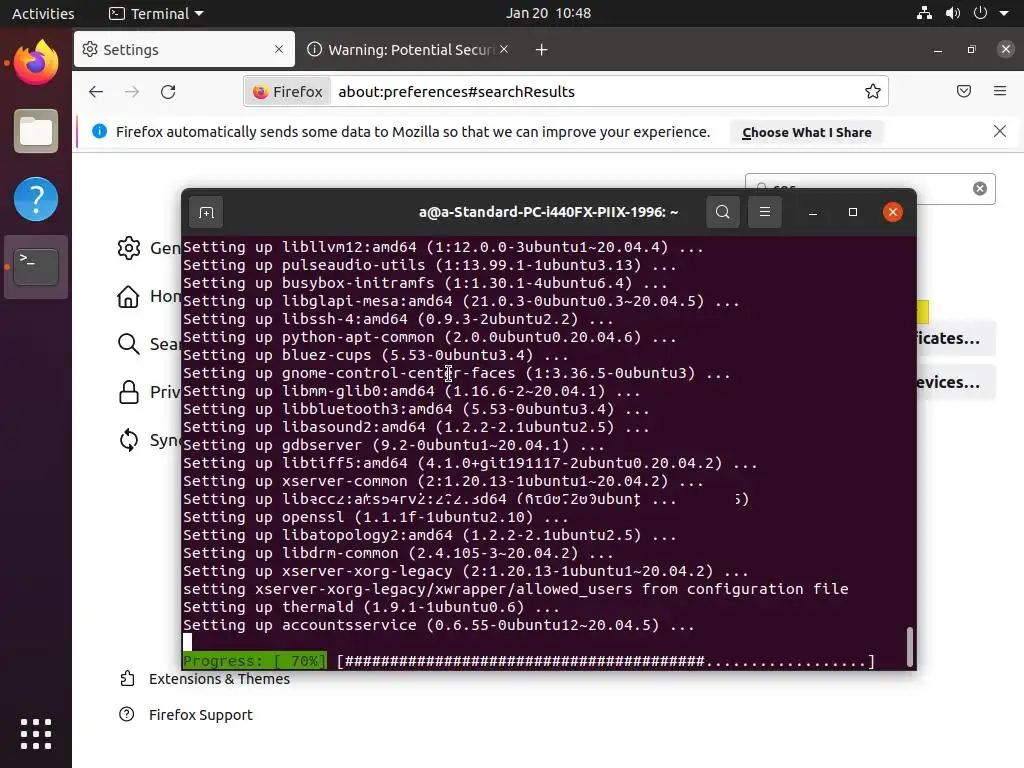This screenshot has height=768, width=1024.
Task: Click the terminal search icon
Action: 722,212
